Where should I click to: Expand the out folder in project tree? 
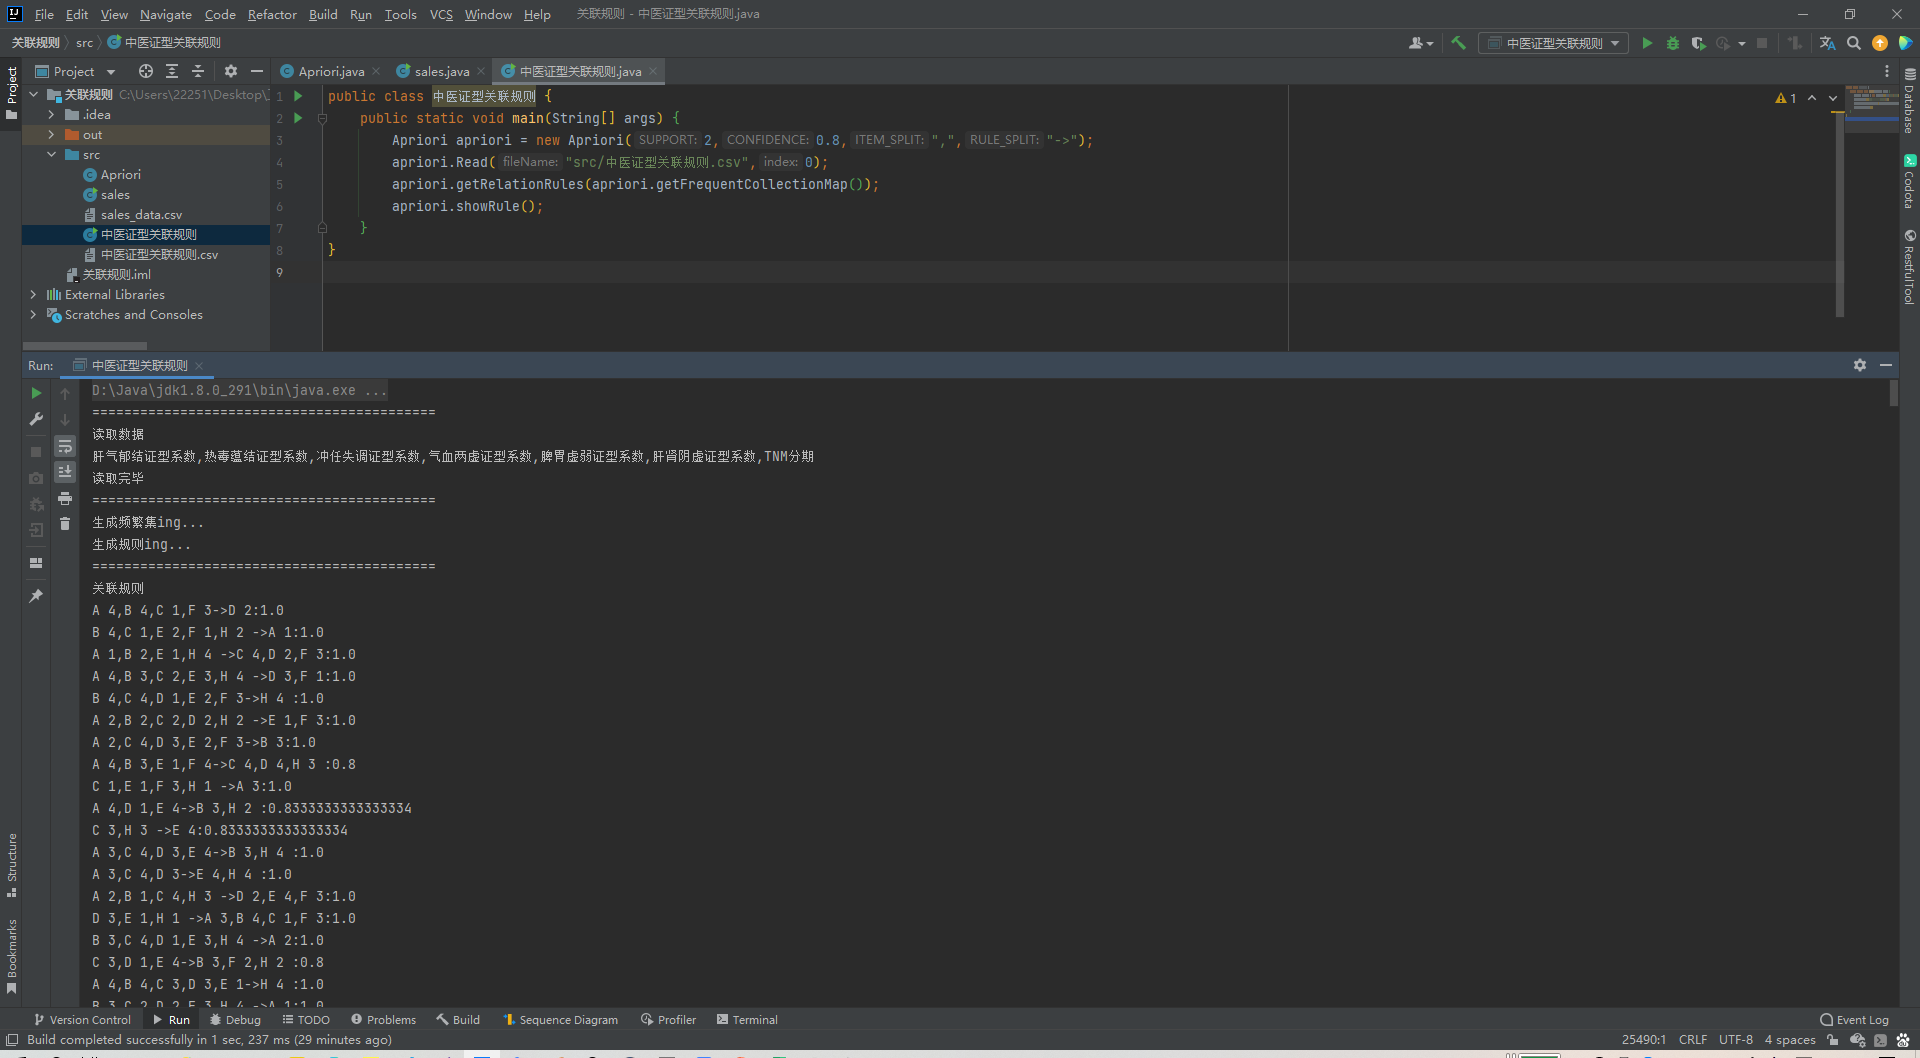point(51,135)
